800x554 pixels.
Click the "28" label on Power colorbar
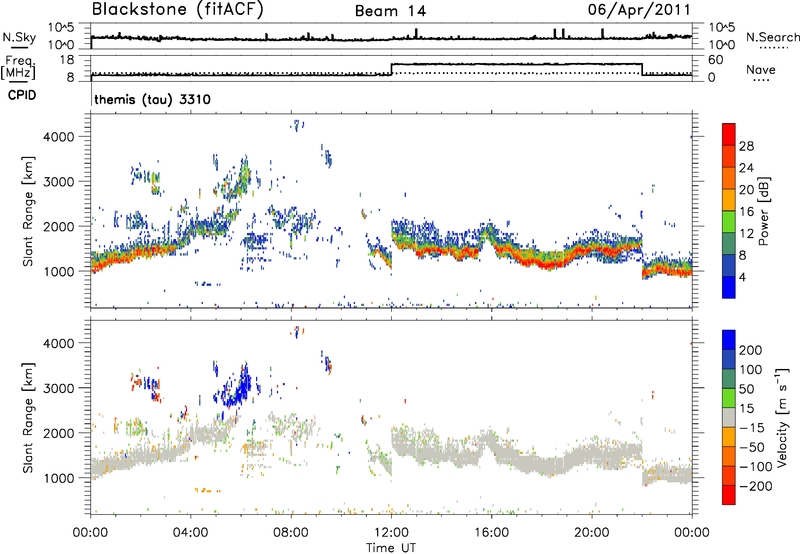[746, 146]
